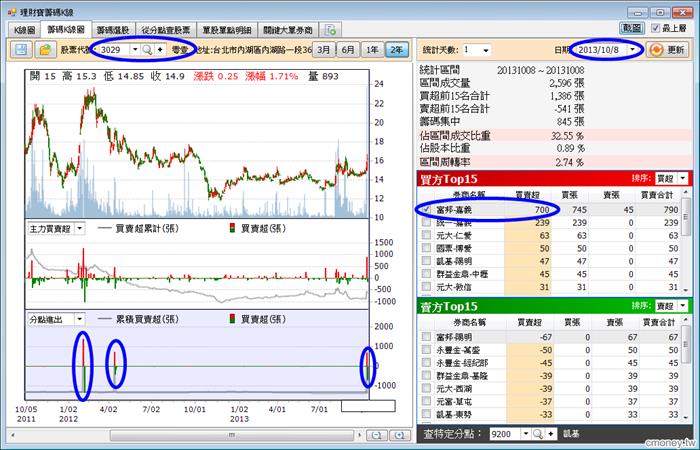
Task: Click the plus button beside branch 9200
Action: [x=551, y=434]
